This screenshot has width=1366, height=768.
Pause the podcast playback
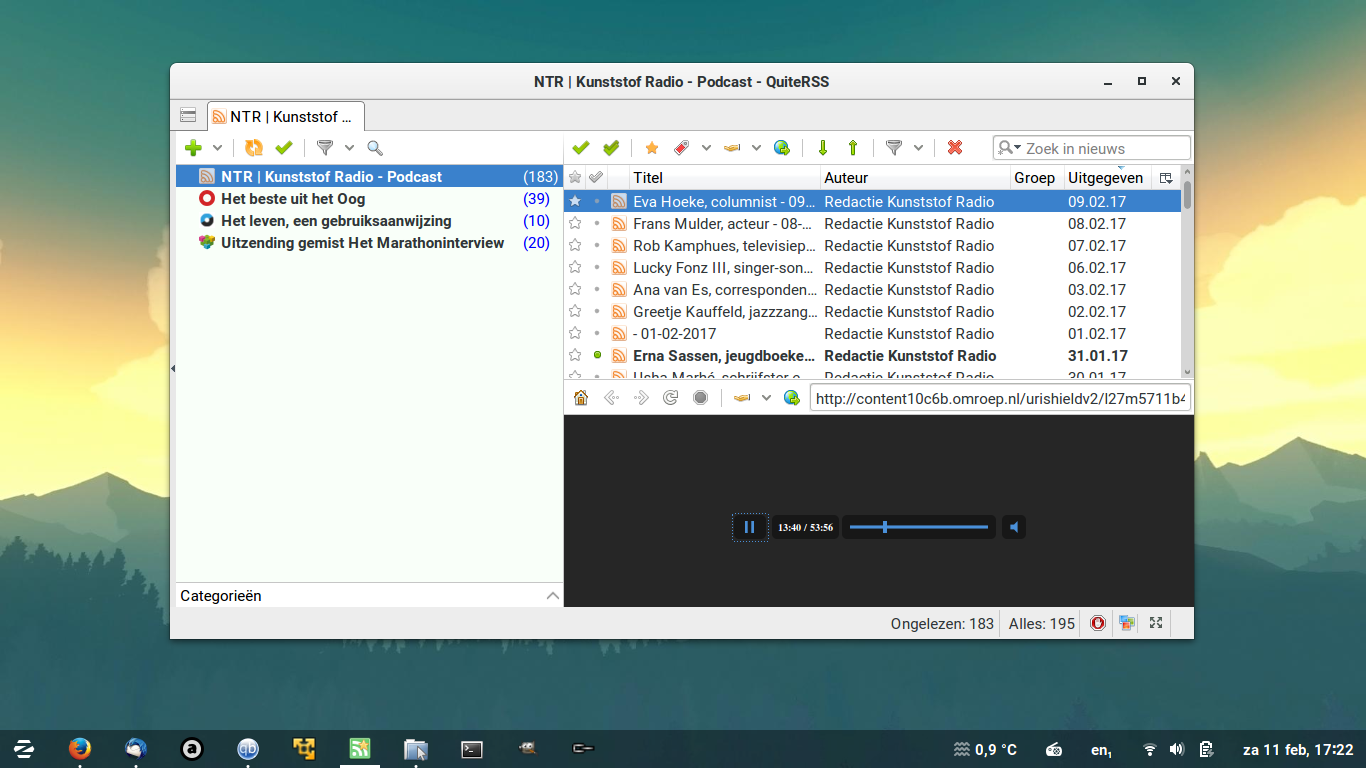[750, 527]
